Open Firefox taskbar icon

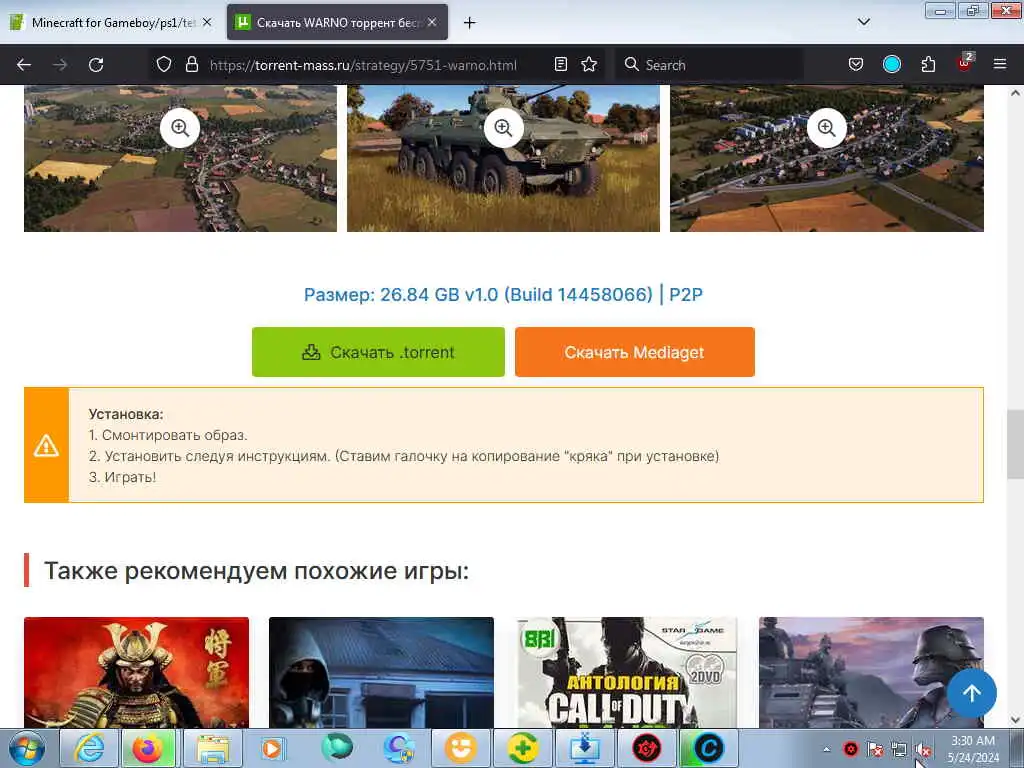[x=149, y=748]
